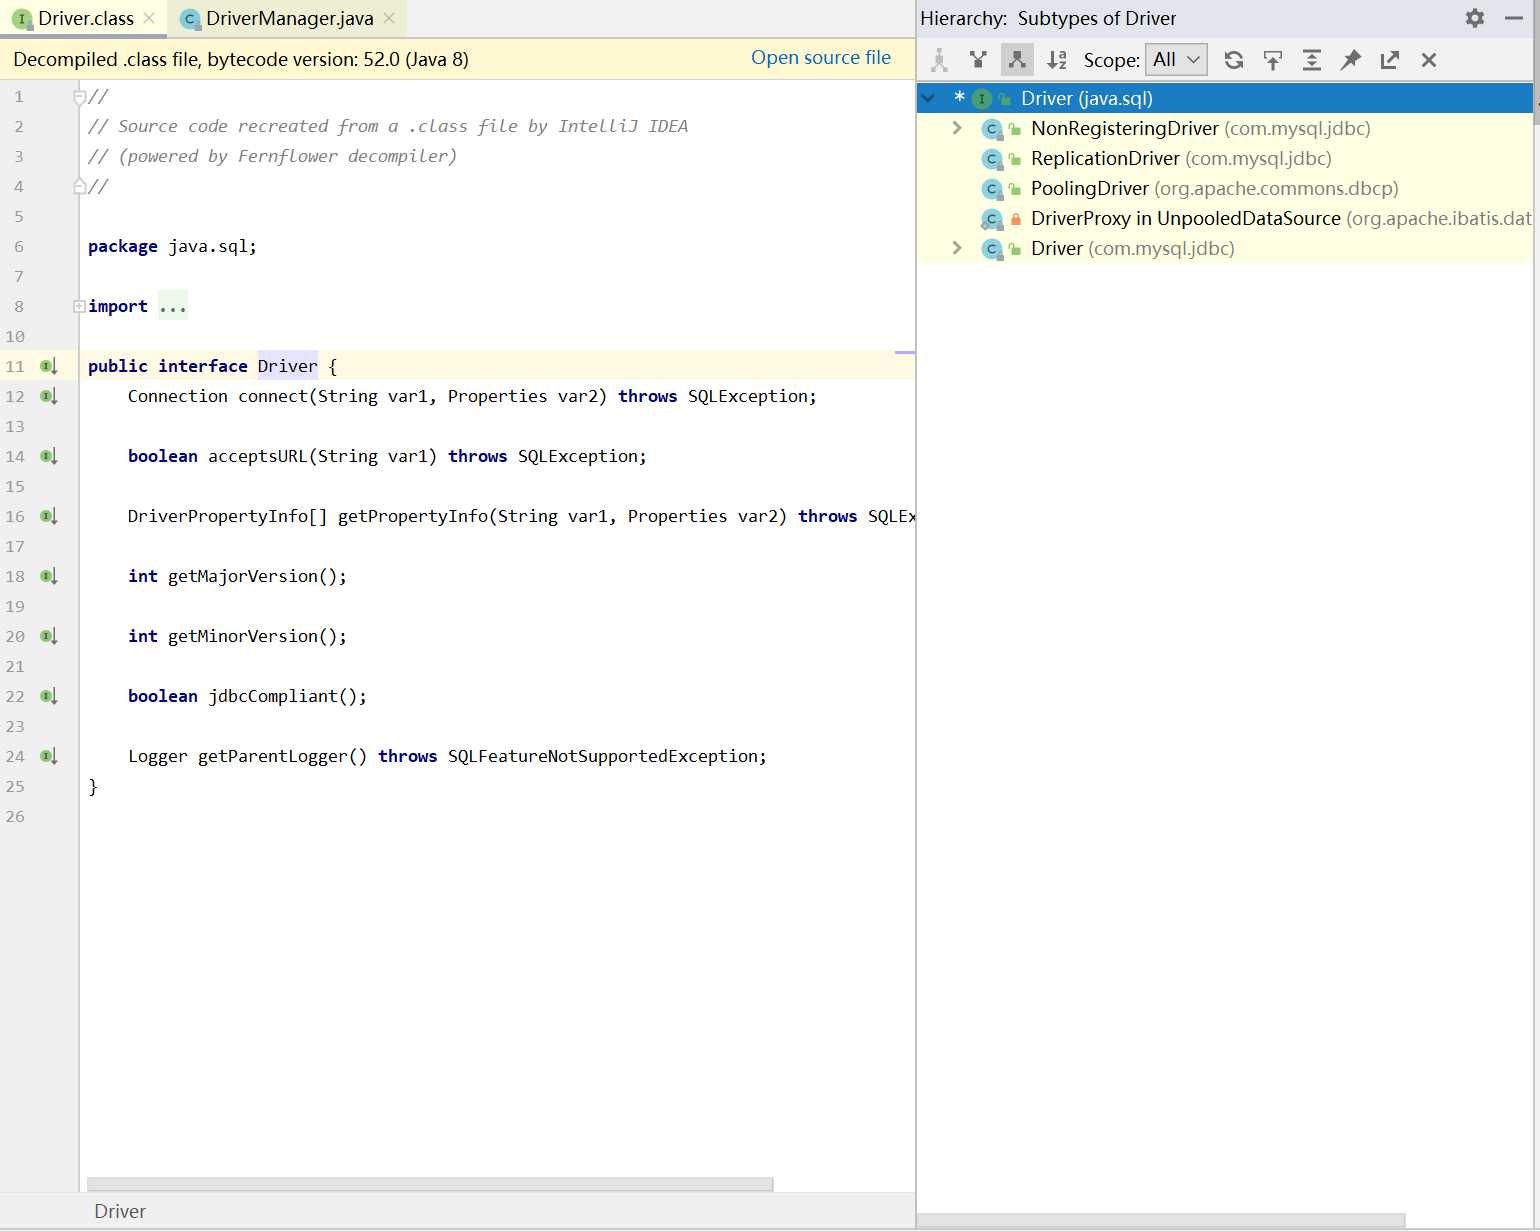Open hierarchy settings gear
This screenshot has width=1540, height=1231.
click(x=1475, y=18)
